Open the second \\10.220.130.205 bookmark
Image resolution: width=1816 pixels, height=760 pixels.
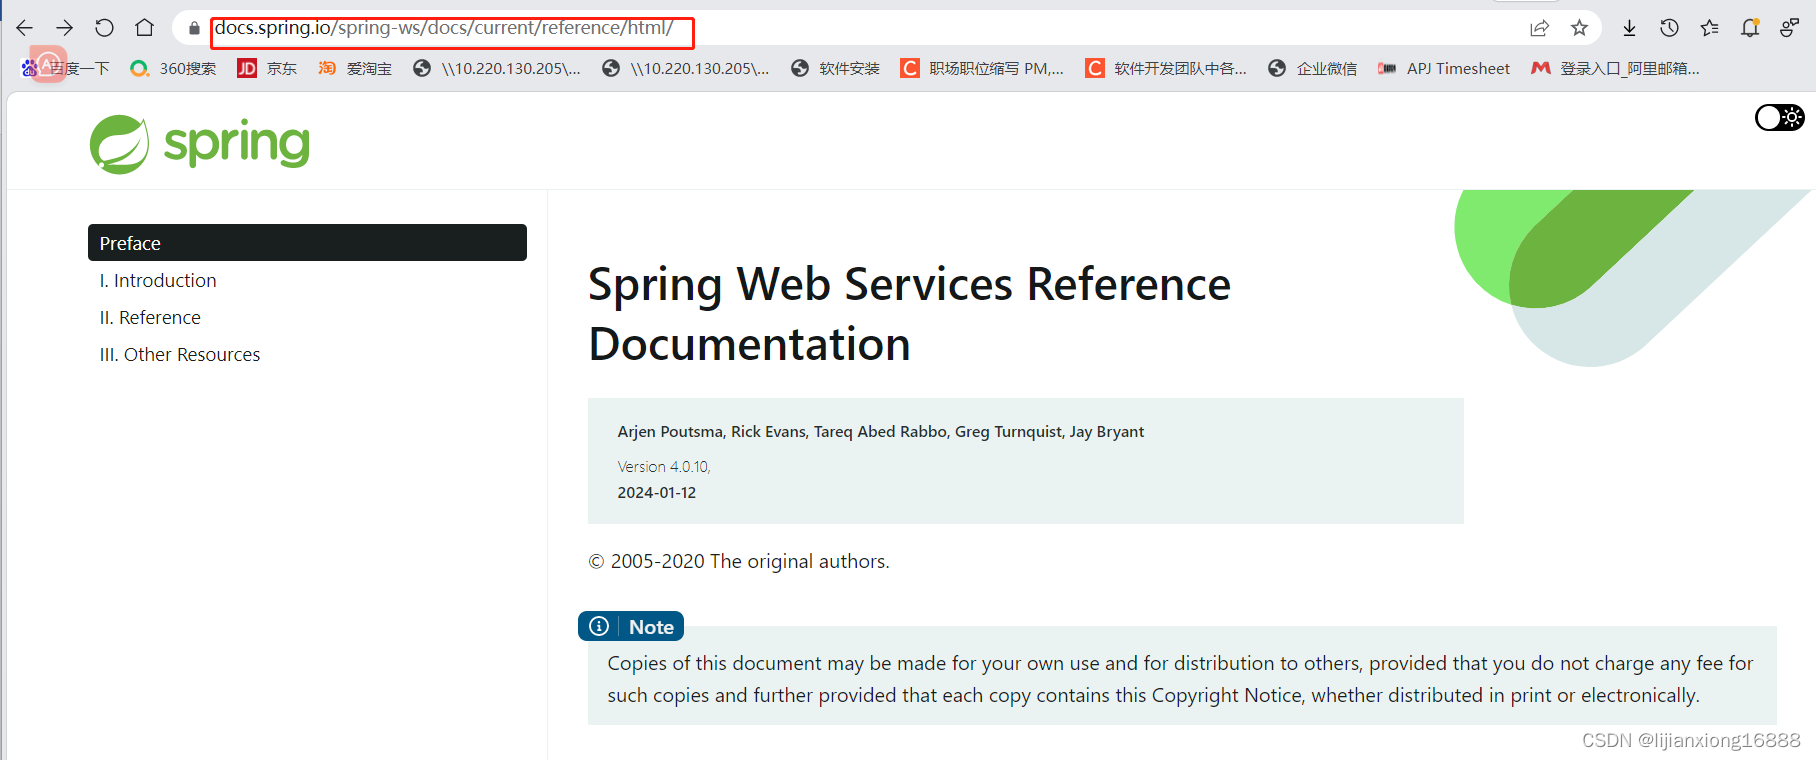click(x=685, y=68)
